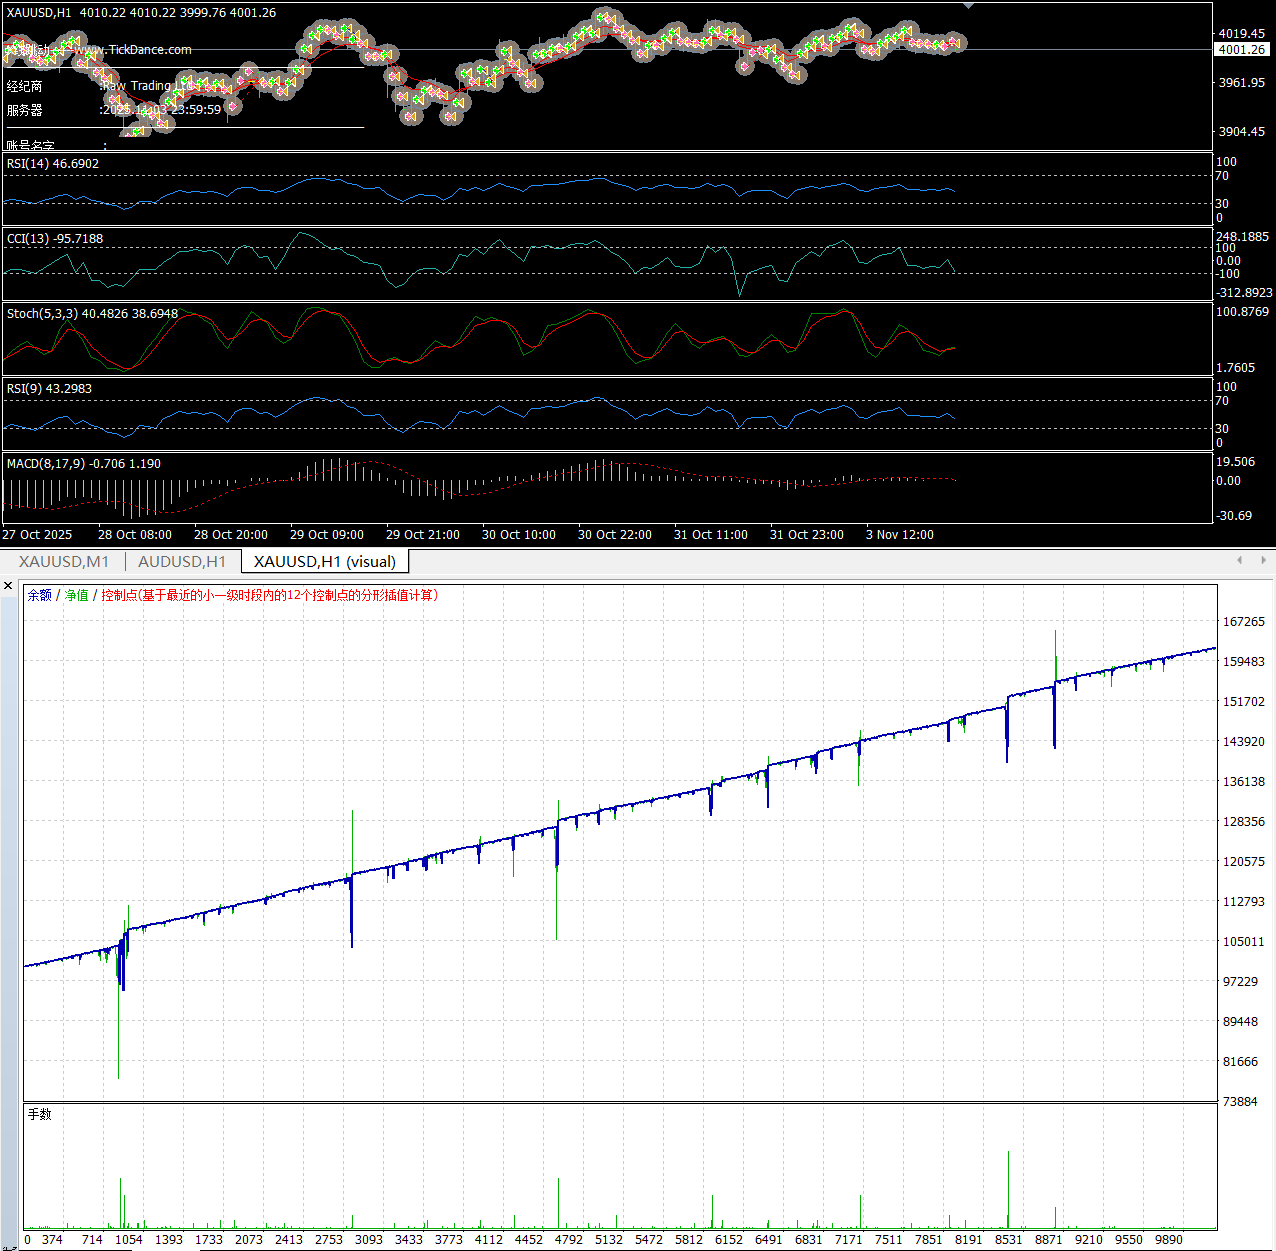
Task: Click the blue 余额 balance legend
Action: pos(39,595)
